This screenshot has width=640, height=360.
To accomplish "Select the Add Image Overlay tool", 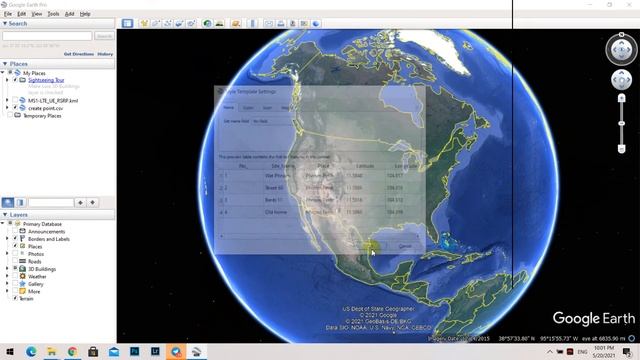I will pyautogui.click(x=180, y=23).
